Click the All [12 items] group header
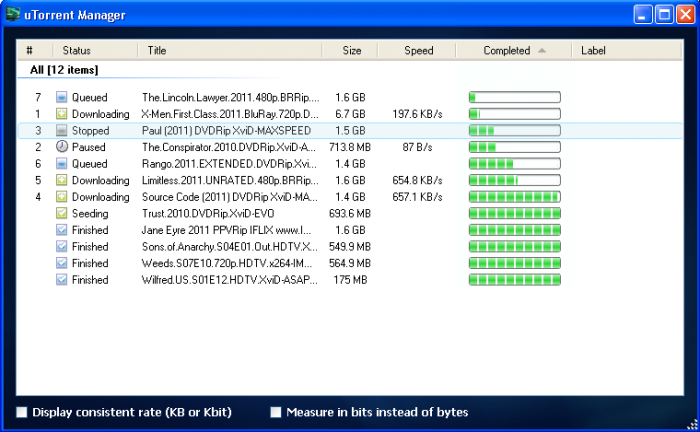Viewport: 700px width, 432px height. tap(64, 70)
